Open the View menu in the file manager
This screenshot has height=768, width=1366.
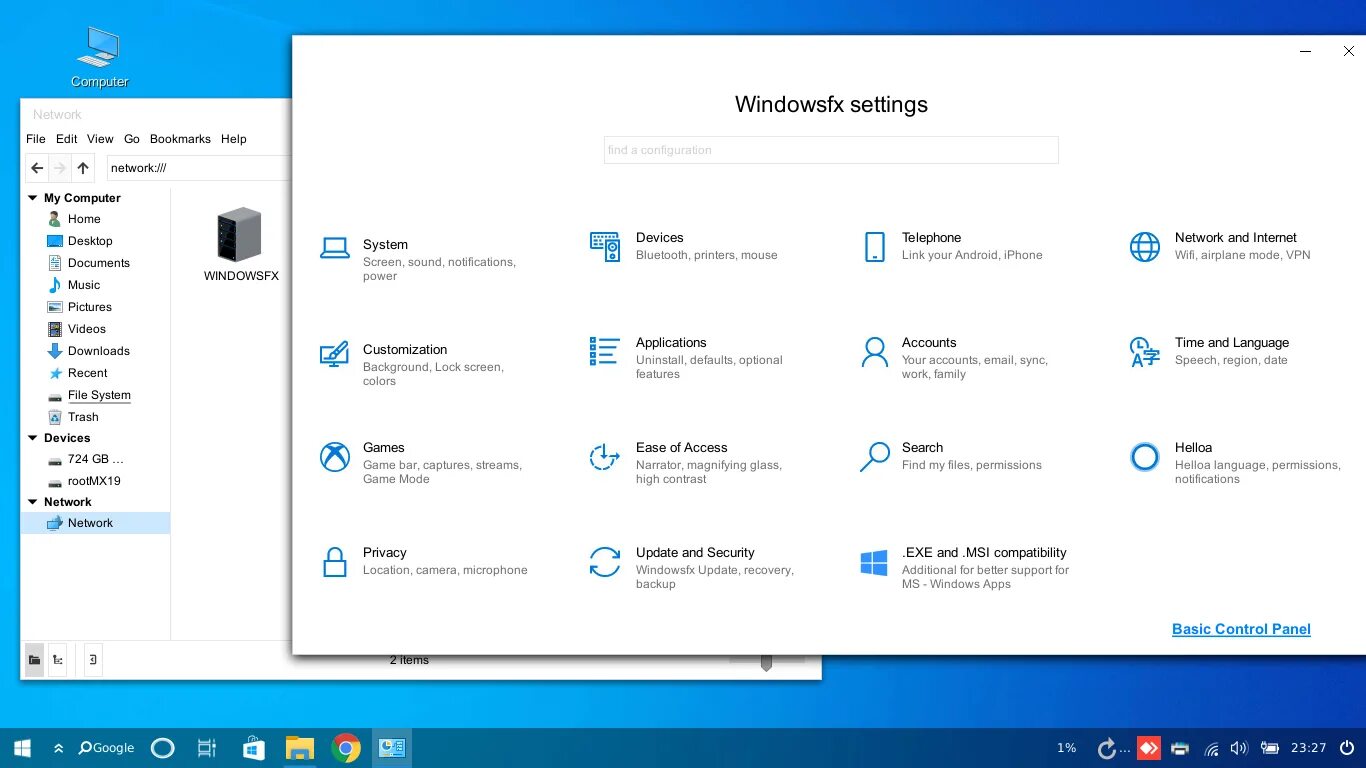tap(99, 139)
